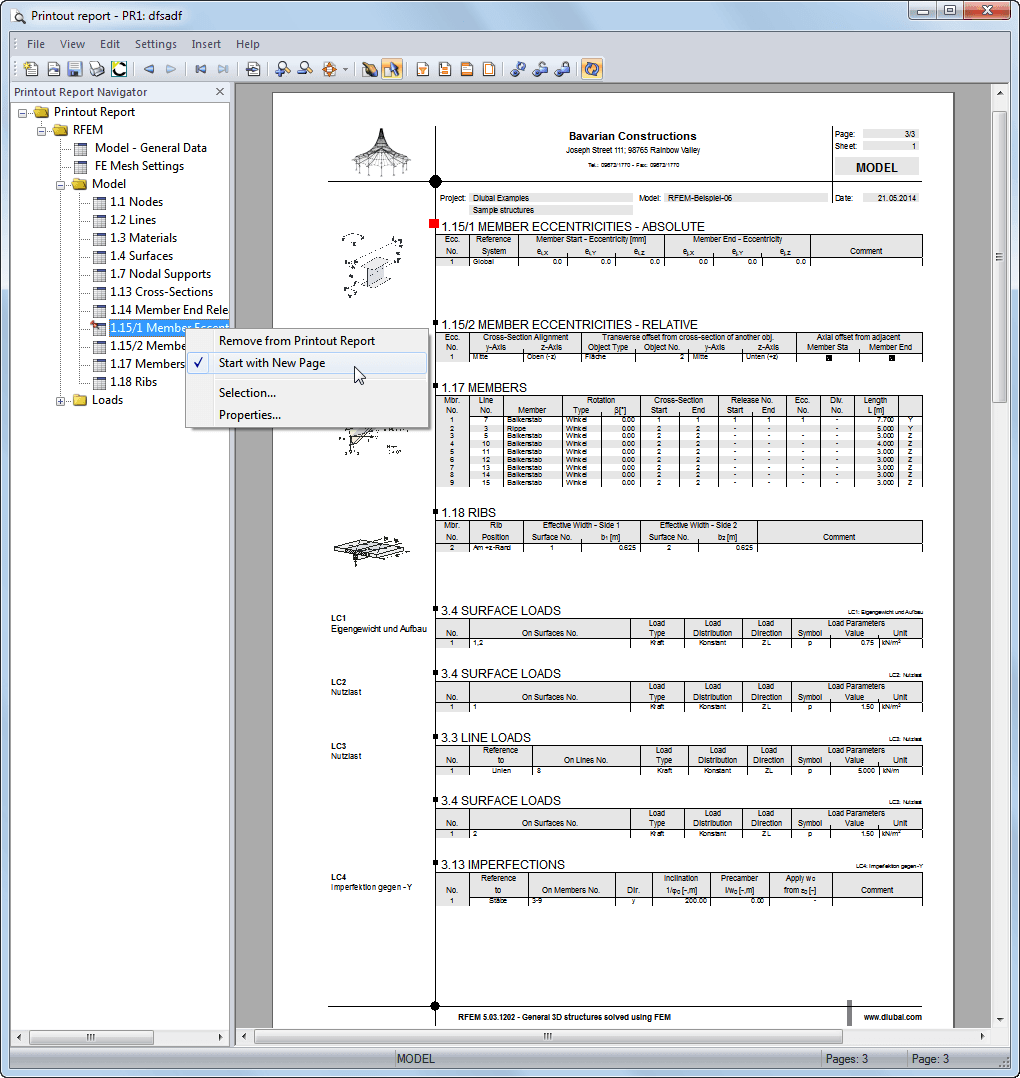Open the Edit menu
The height and width of the screenshot is (1078, 1020).
pyautogui.click(x=110, y=44)
